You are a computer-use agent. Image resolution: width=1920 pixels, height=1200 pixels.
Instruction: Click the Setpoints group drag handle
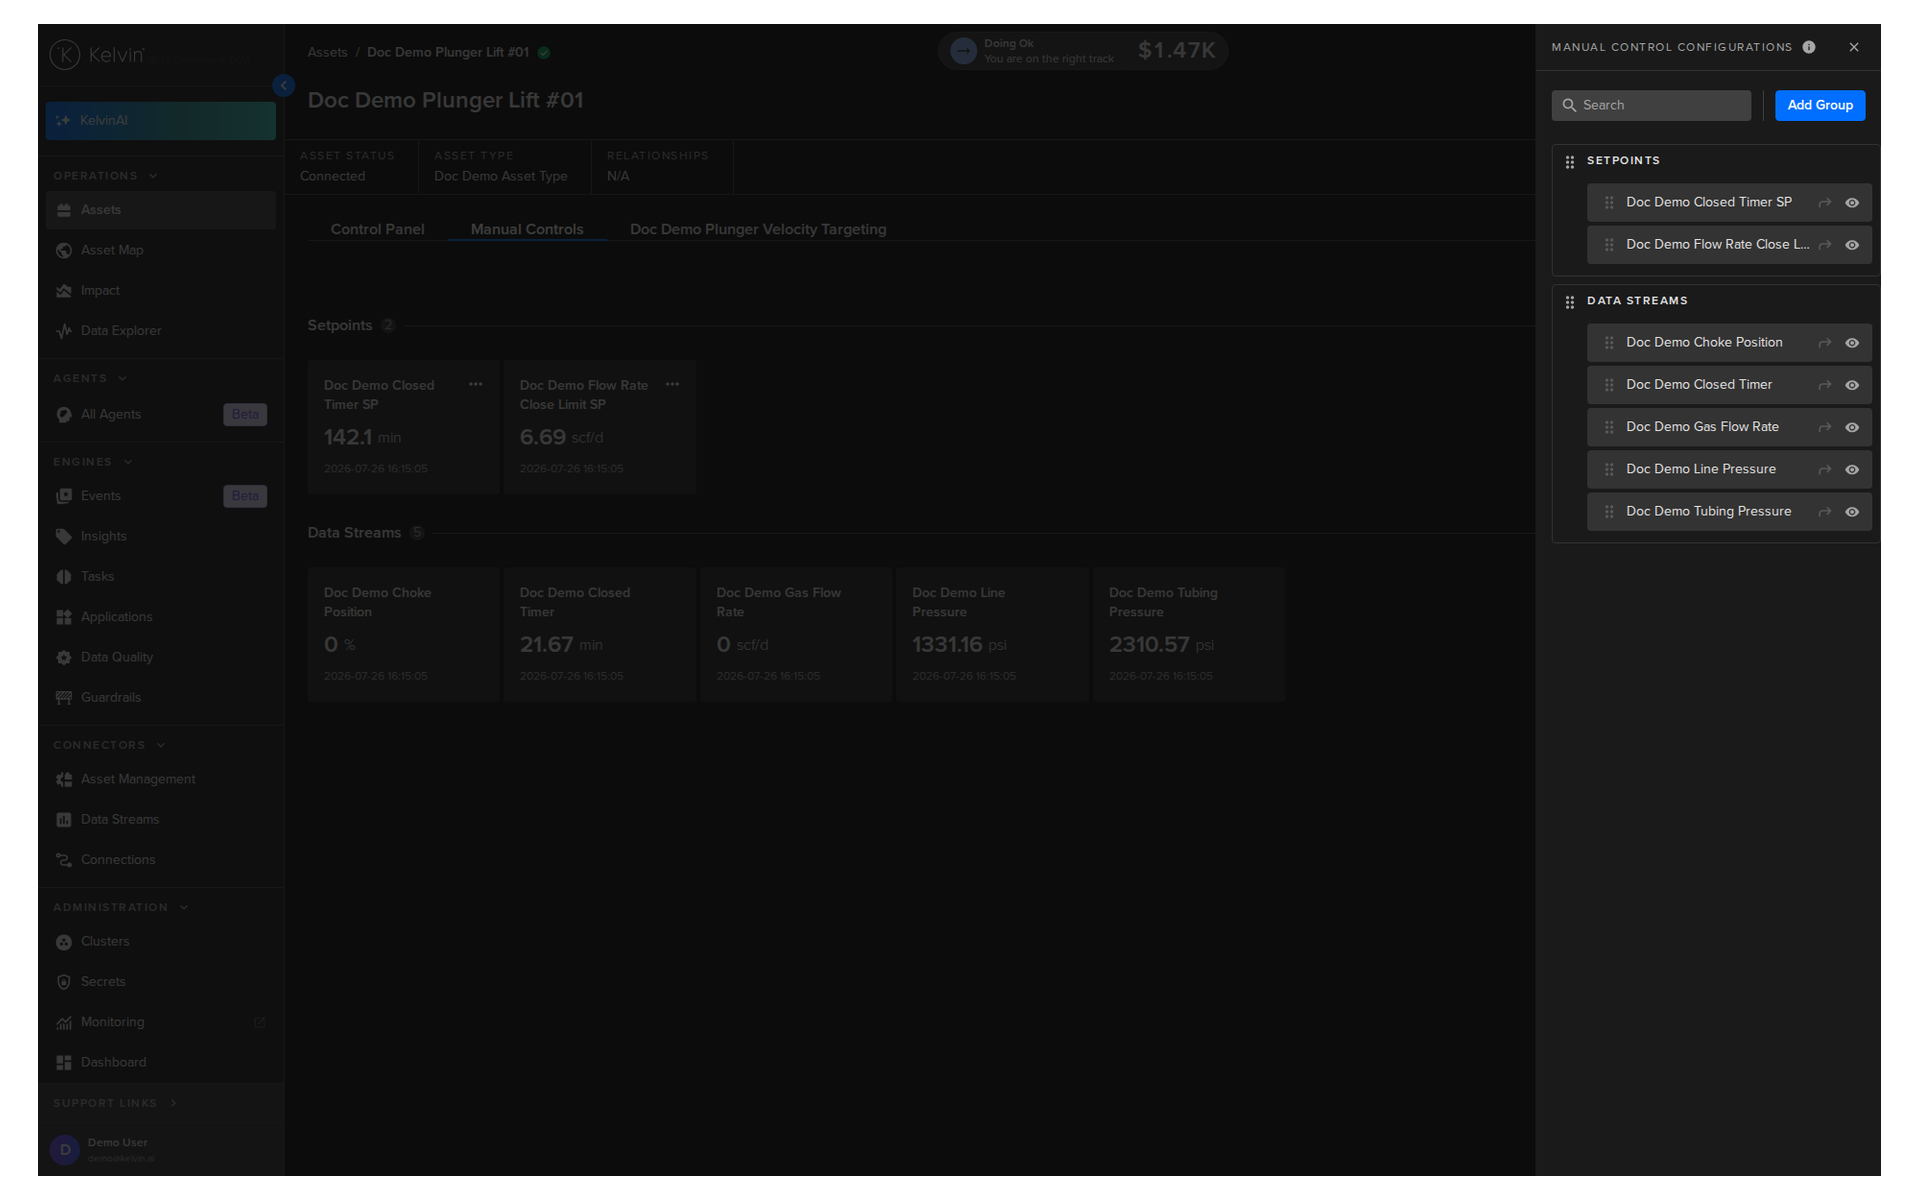[1570, 162]
